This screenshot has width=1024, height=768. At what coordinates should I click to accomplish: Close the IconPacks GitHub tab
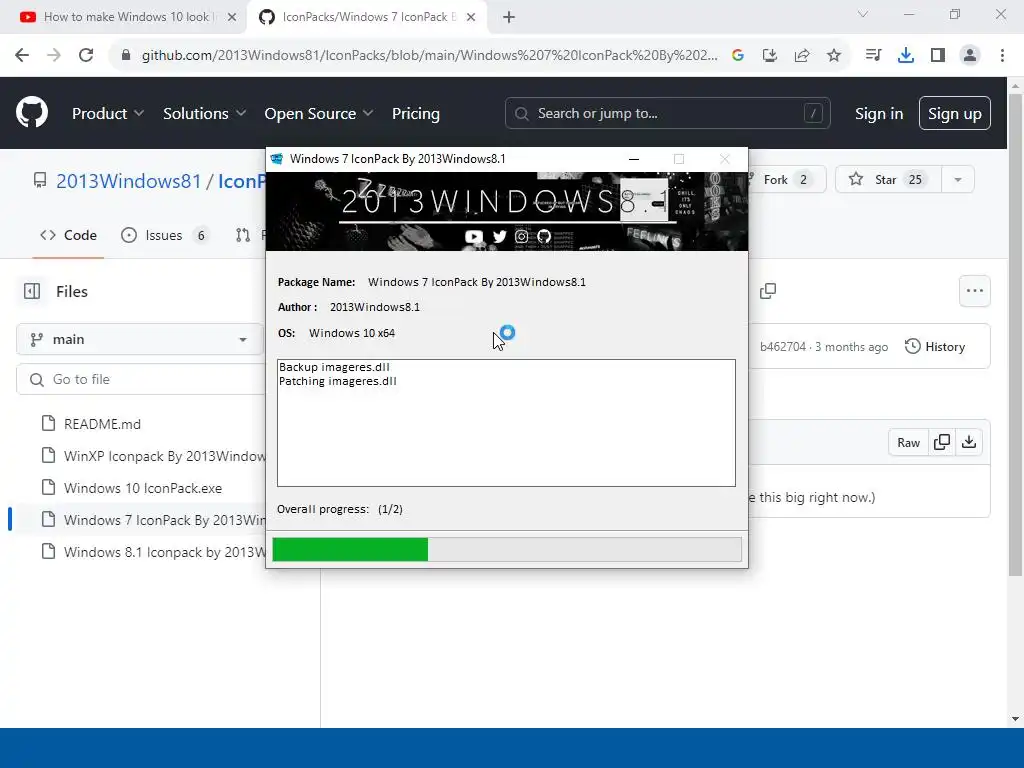pyautogui.click(x=471, y=17)
